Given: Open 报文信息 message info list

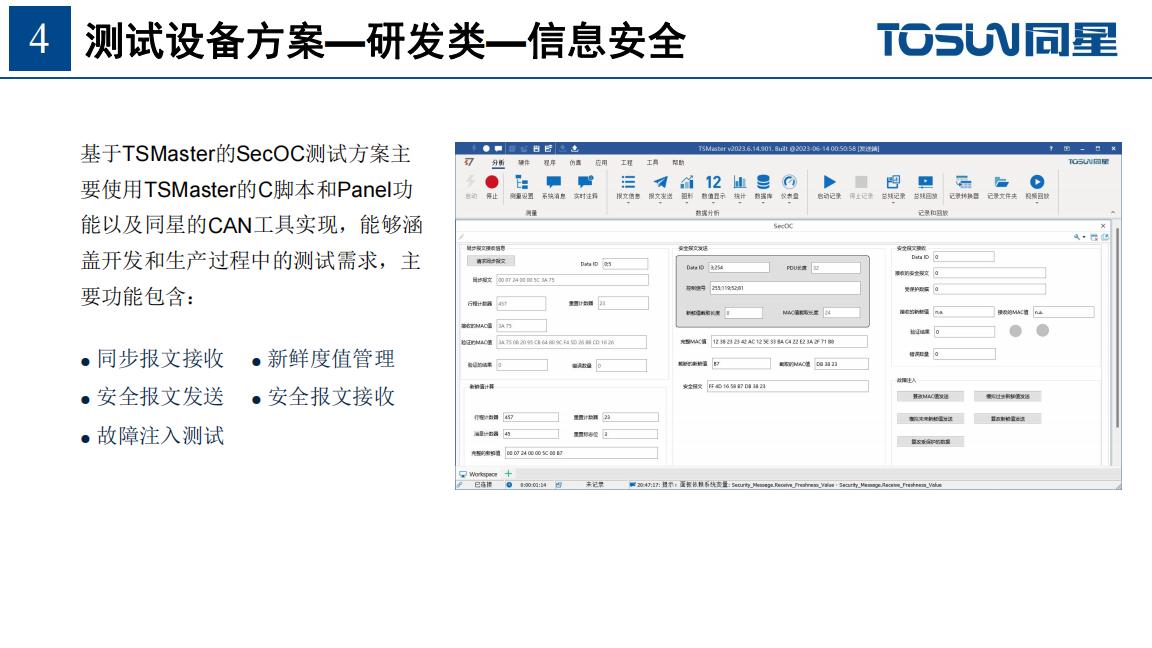Looking at the screenshot, I should (x=628, y=186).
